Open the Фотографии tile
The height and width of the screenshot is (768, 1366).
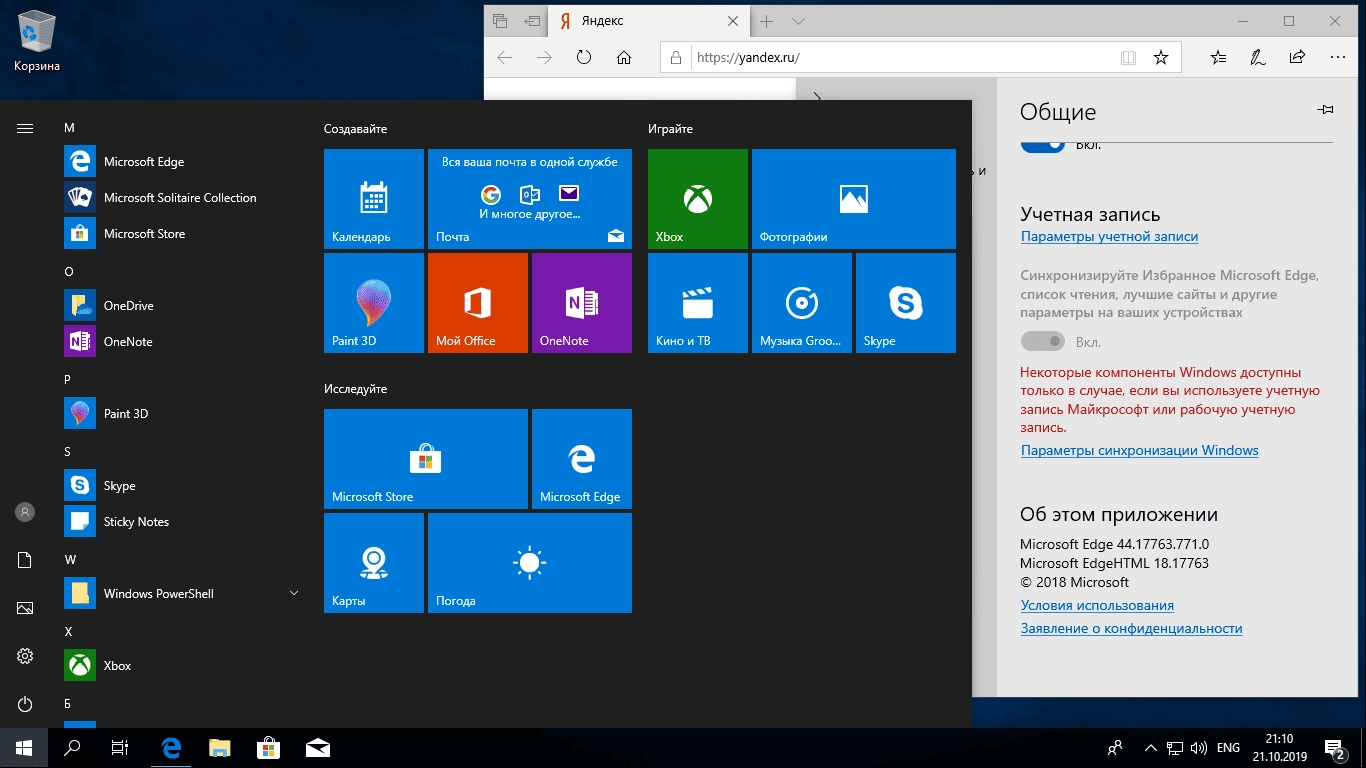[x=854, y=199]
